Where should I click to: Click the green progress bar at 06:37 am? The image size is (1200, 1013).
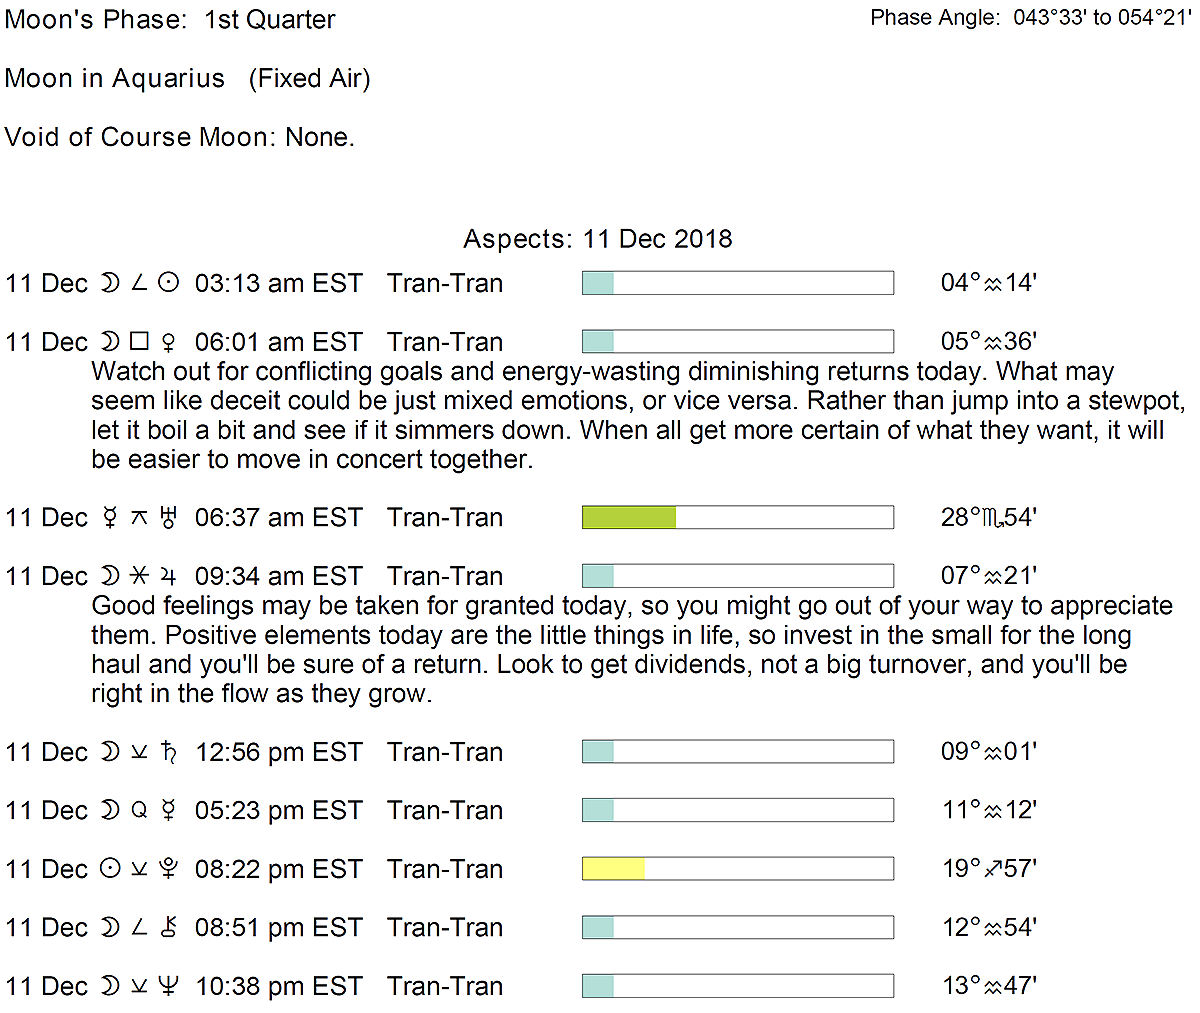pos(629,517)
